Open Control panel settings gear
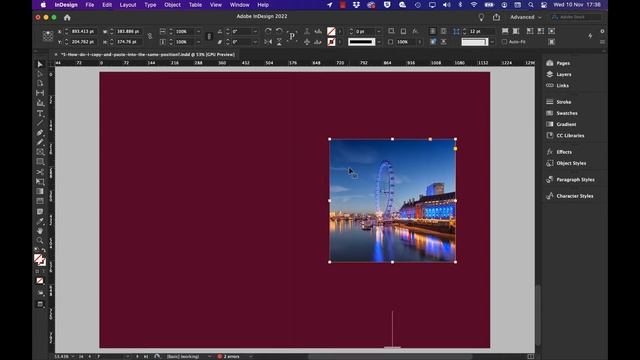Screen dimensions: 640x360 pos(602,31)
